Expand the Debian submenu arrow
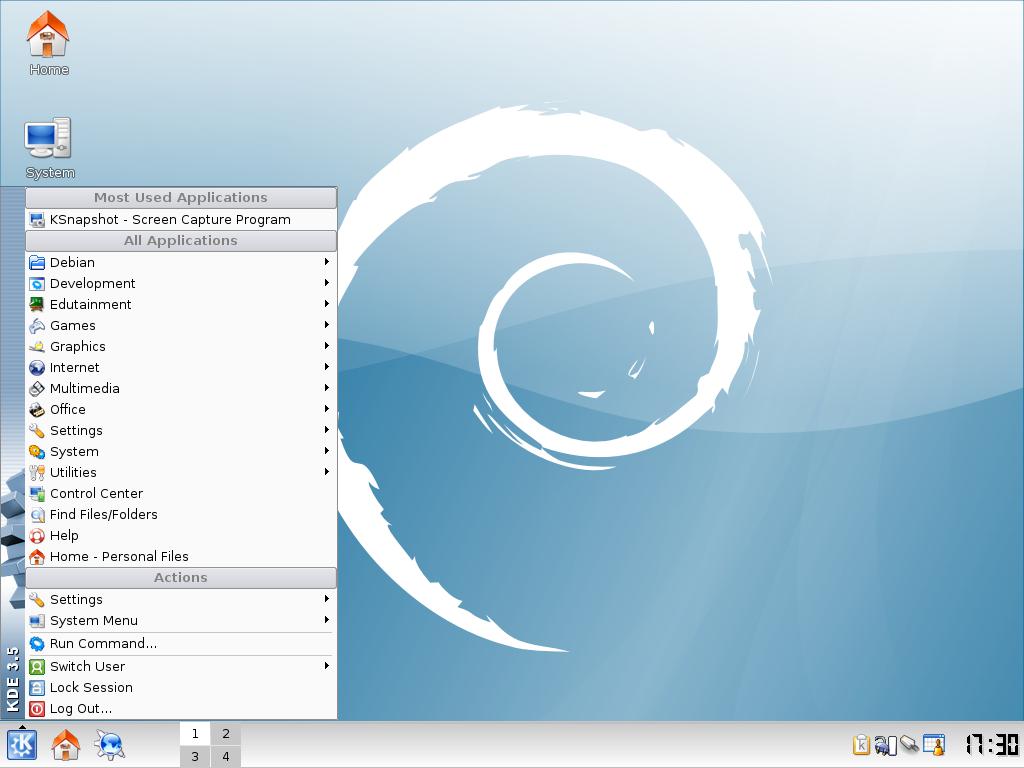The image size is (1024, 768). tap(327, 262)
